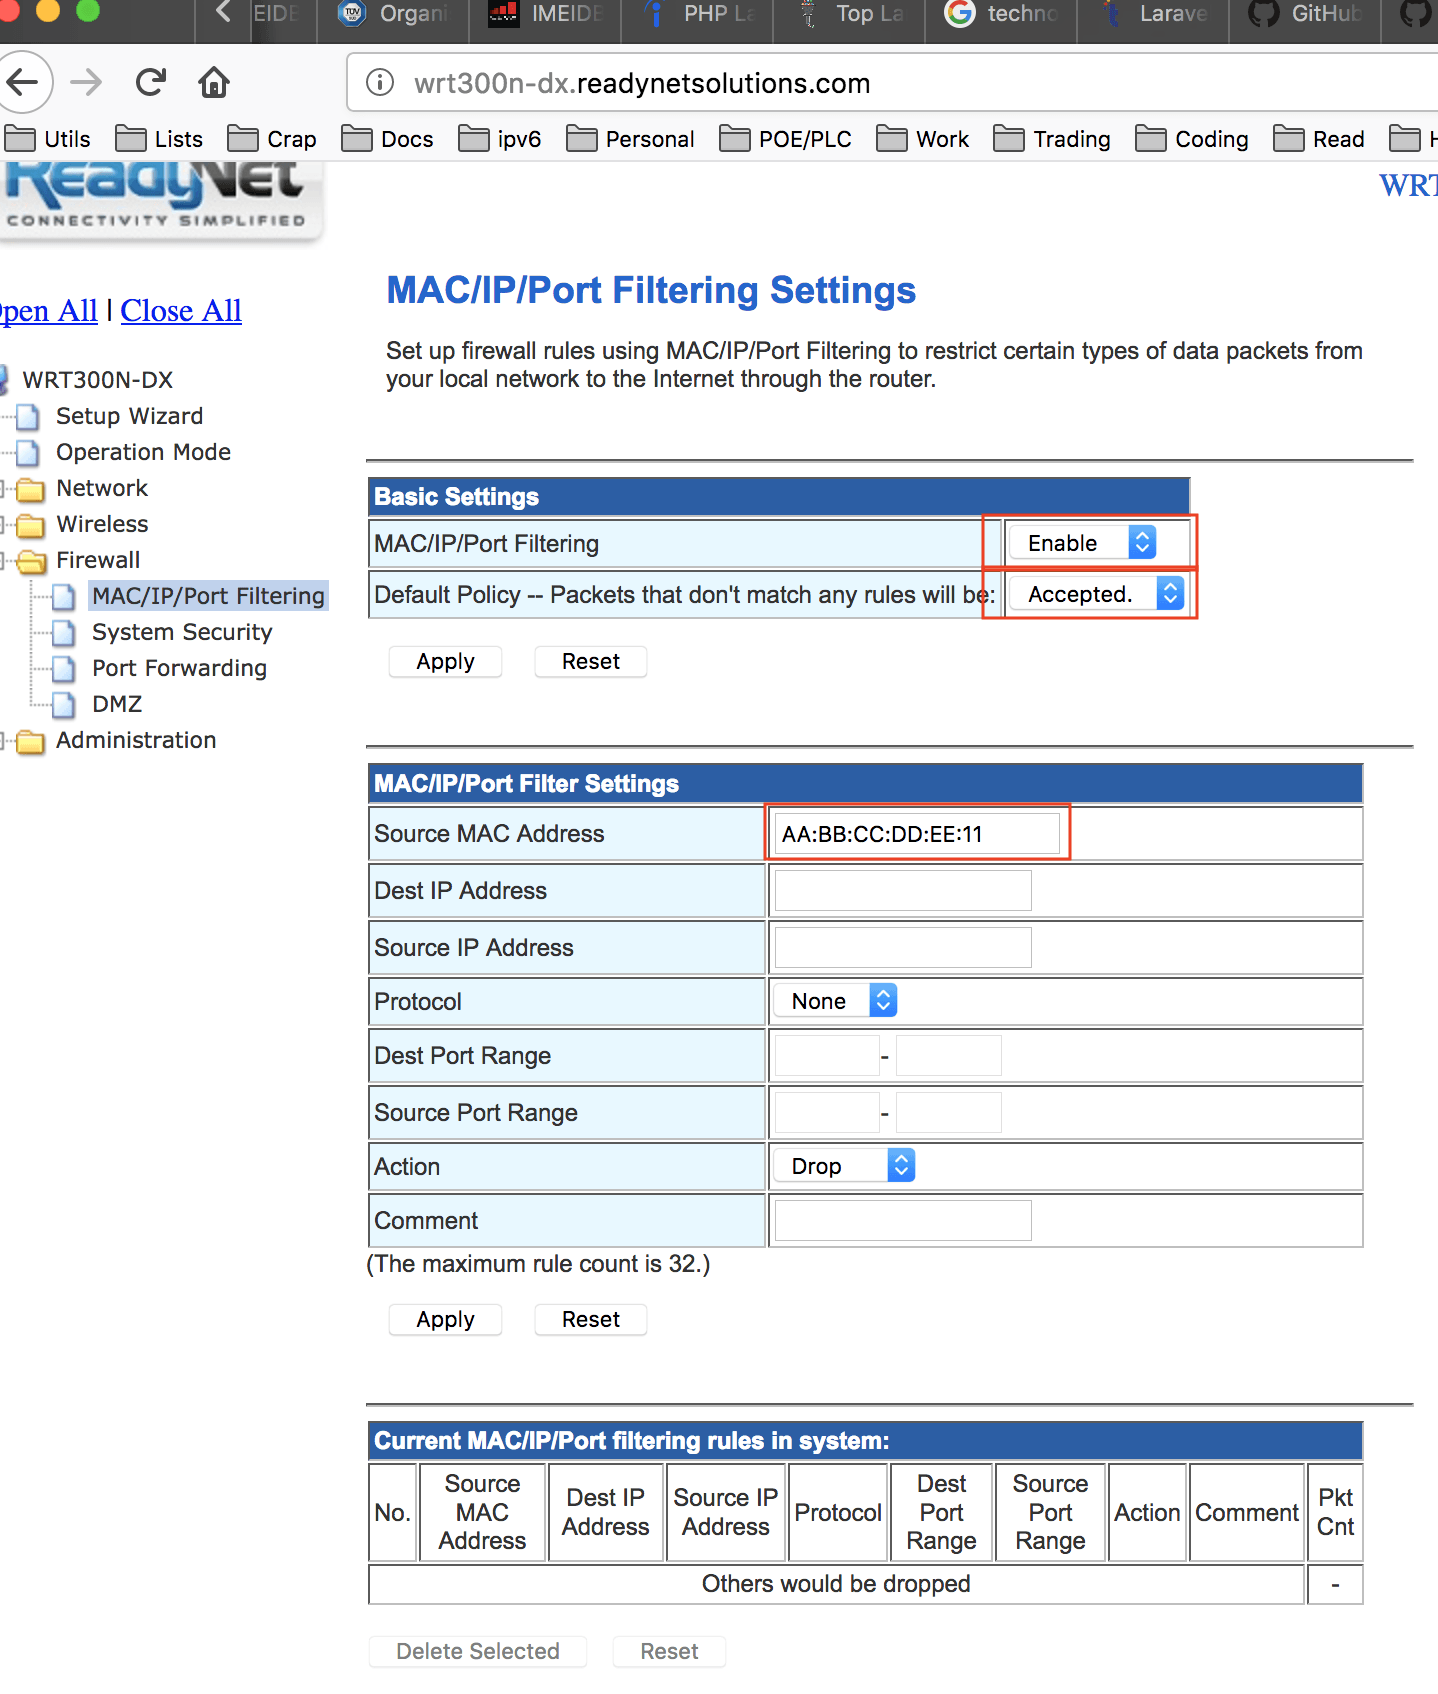Click Apply under the filter settings table
The height and width of the screenshot is (1694, 1438).
point(445,1320)
